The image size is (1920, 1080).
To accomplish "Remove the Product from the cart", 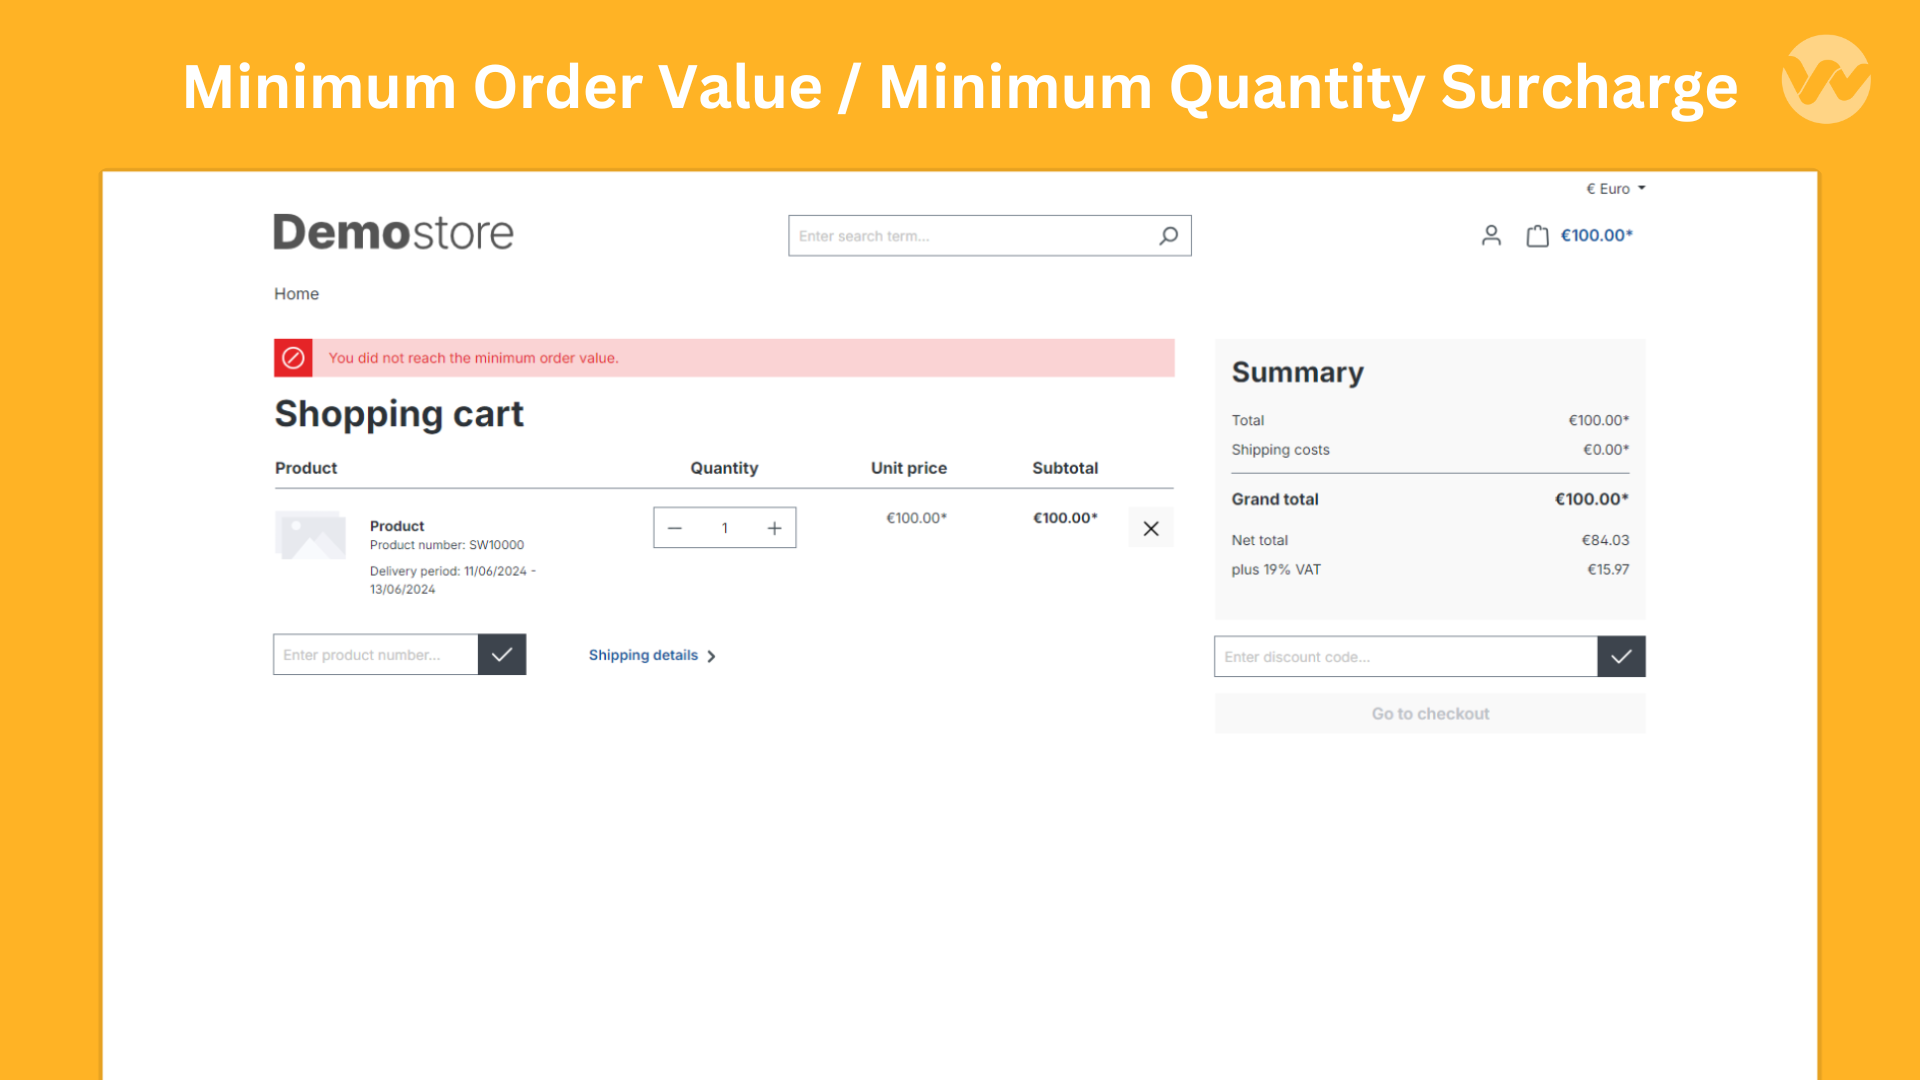I will point(1150,527).
